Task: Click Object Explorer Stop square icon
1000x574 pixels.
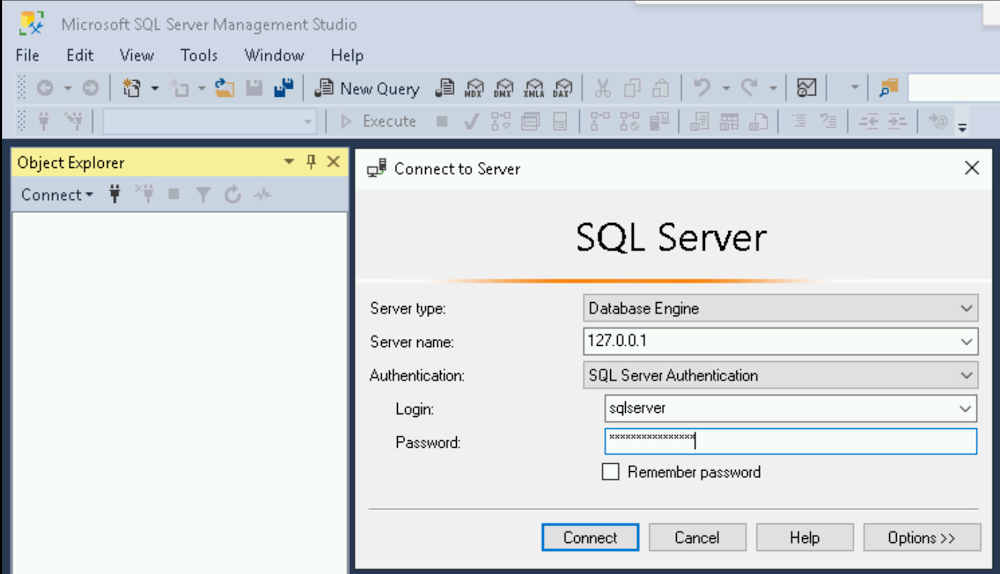Action: point(173,194)
